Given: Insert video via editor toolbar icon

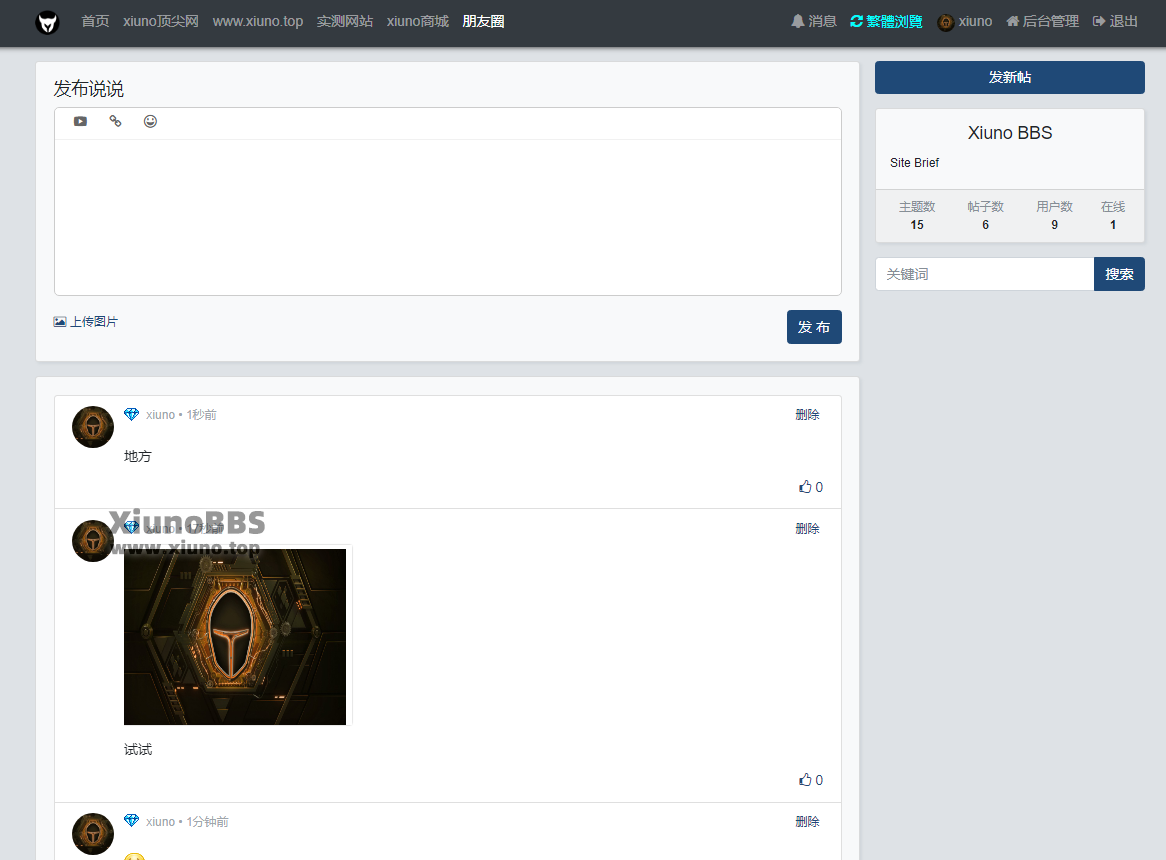Looking at the screenshot, I should tap(80, 121).
